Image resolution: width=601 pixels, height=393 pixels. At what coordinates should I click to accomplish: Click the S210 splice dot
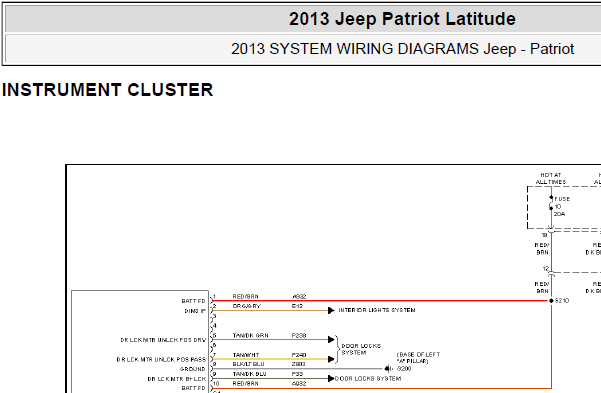click(551, 301)
